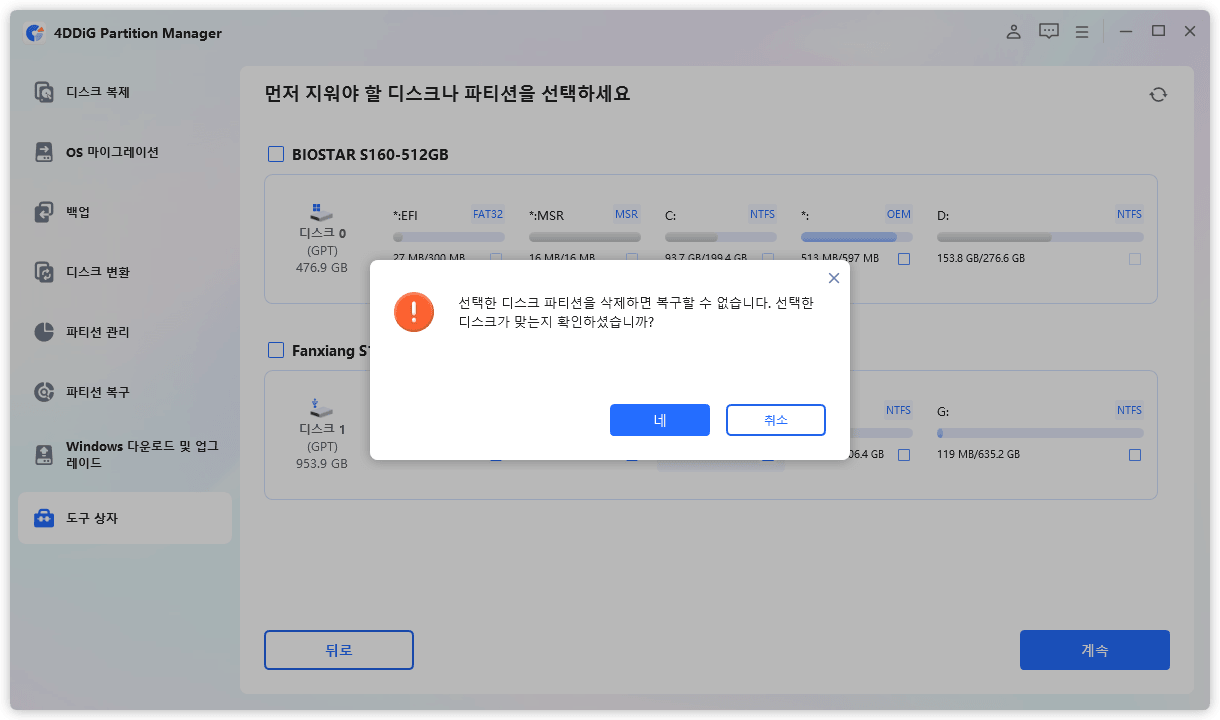Close the warning dialog with X
1220x720 pixels.
[x=834, y=278]
